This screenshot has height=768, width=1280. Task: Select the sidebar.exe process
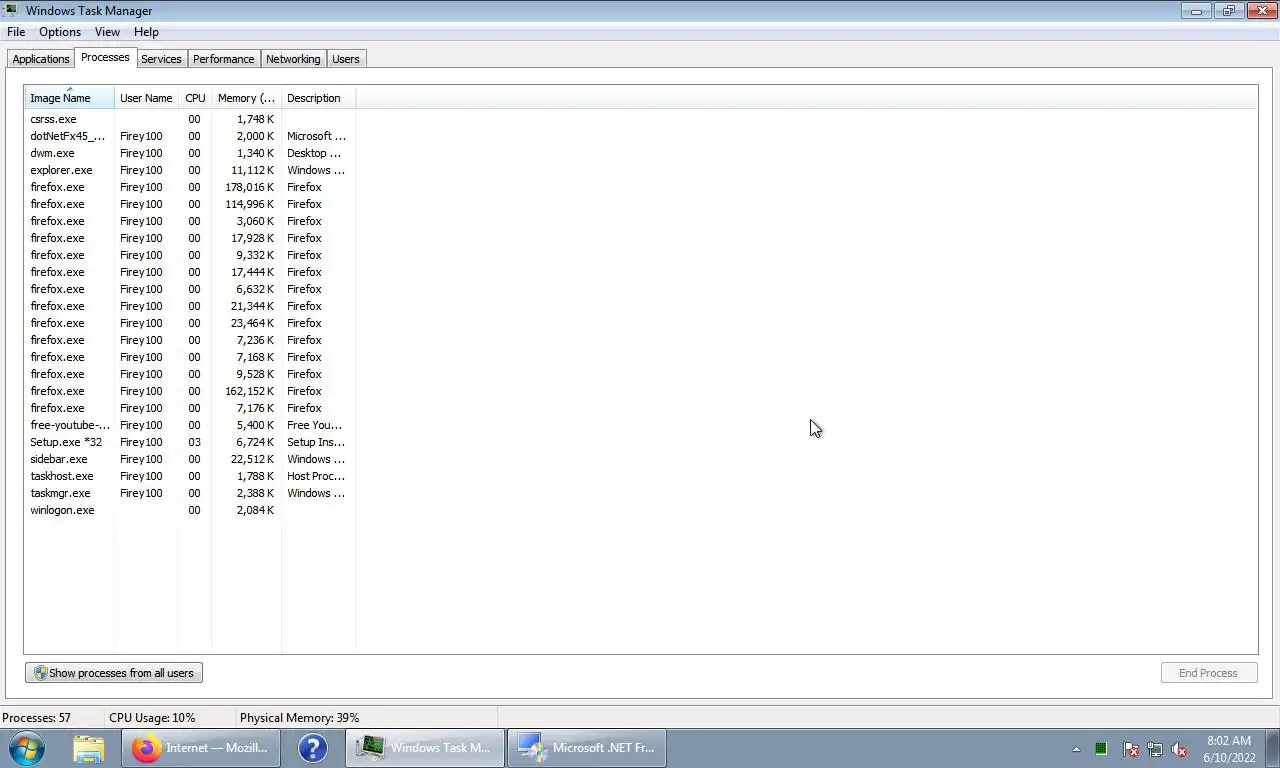coord(190,459)
